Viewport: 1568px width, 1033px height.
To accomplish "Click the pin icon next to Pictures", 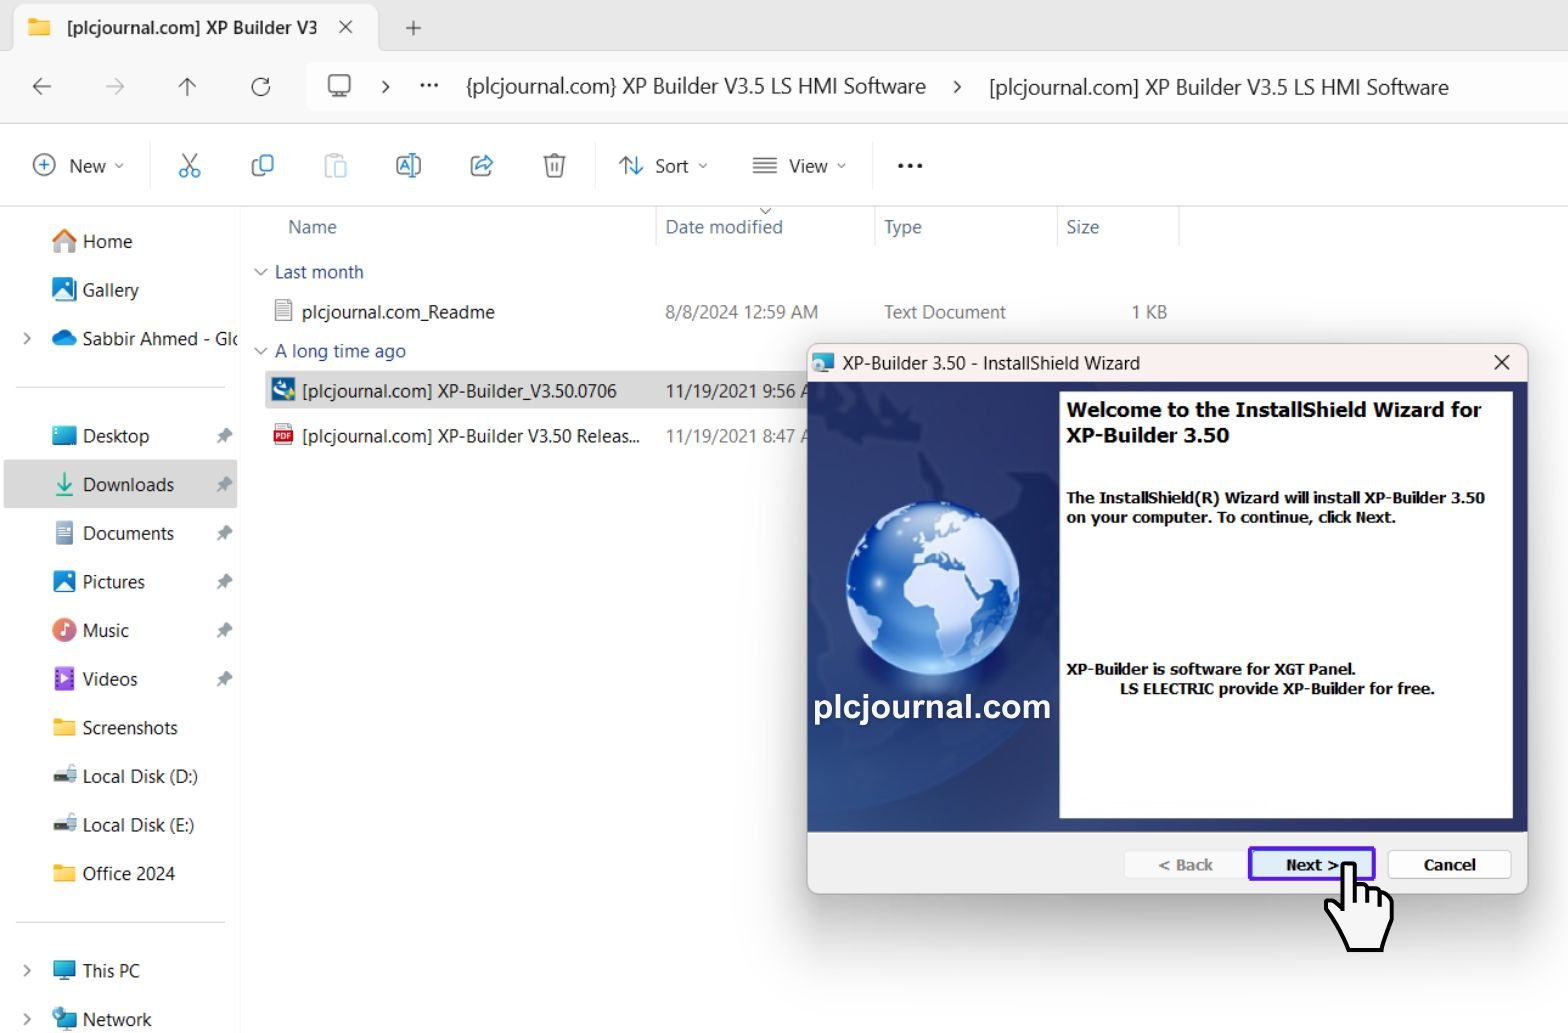I will (x=224, y=582).
